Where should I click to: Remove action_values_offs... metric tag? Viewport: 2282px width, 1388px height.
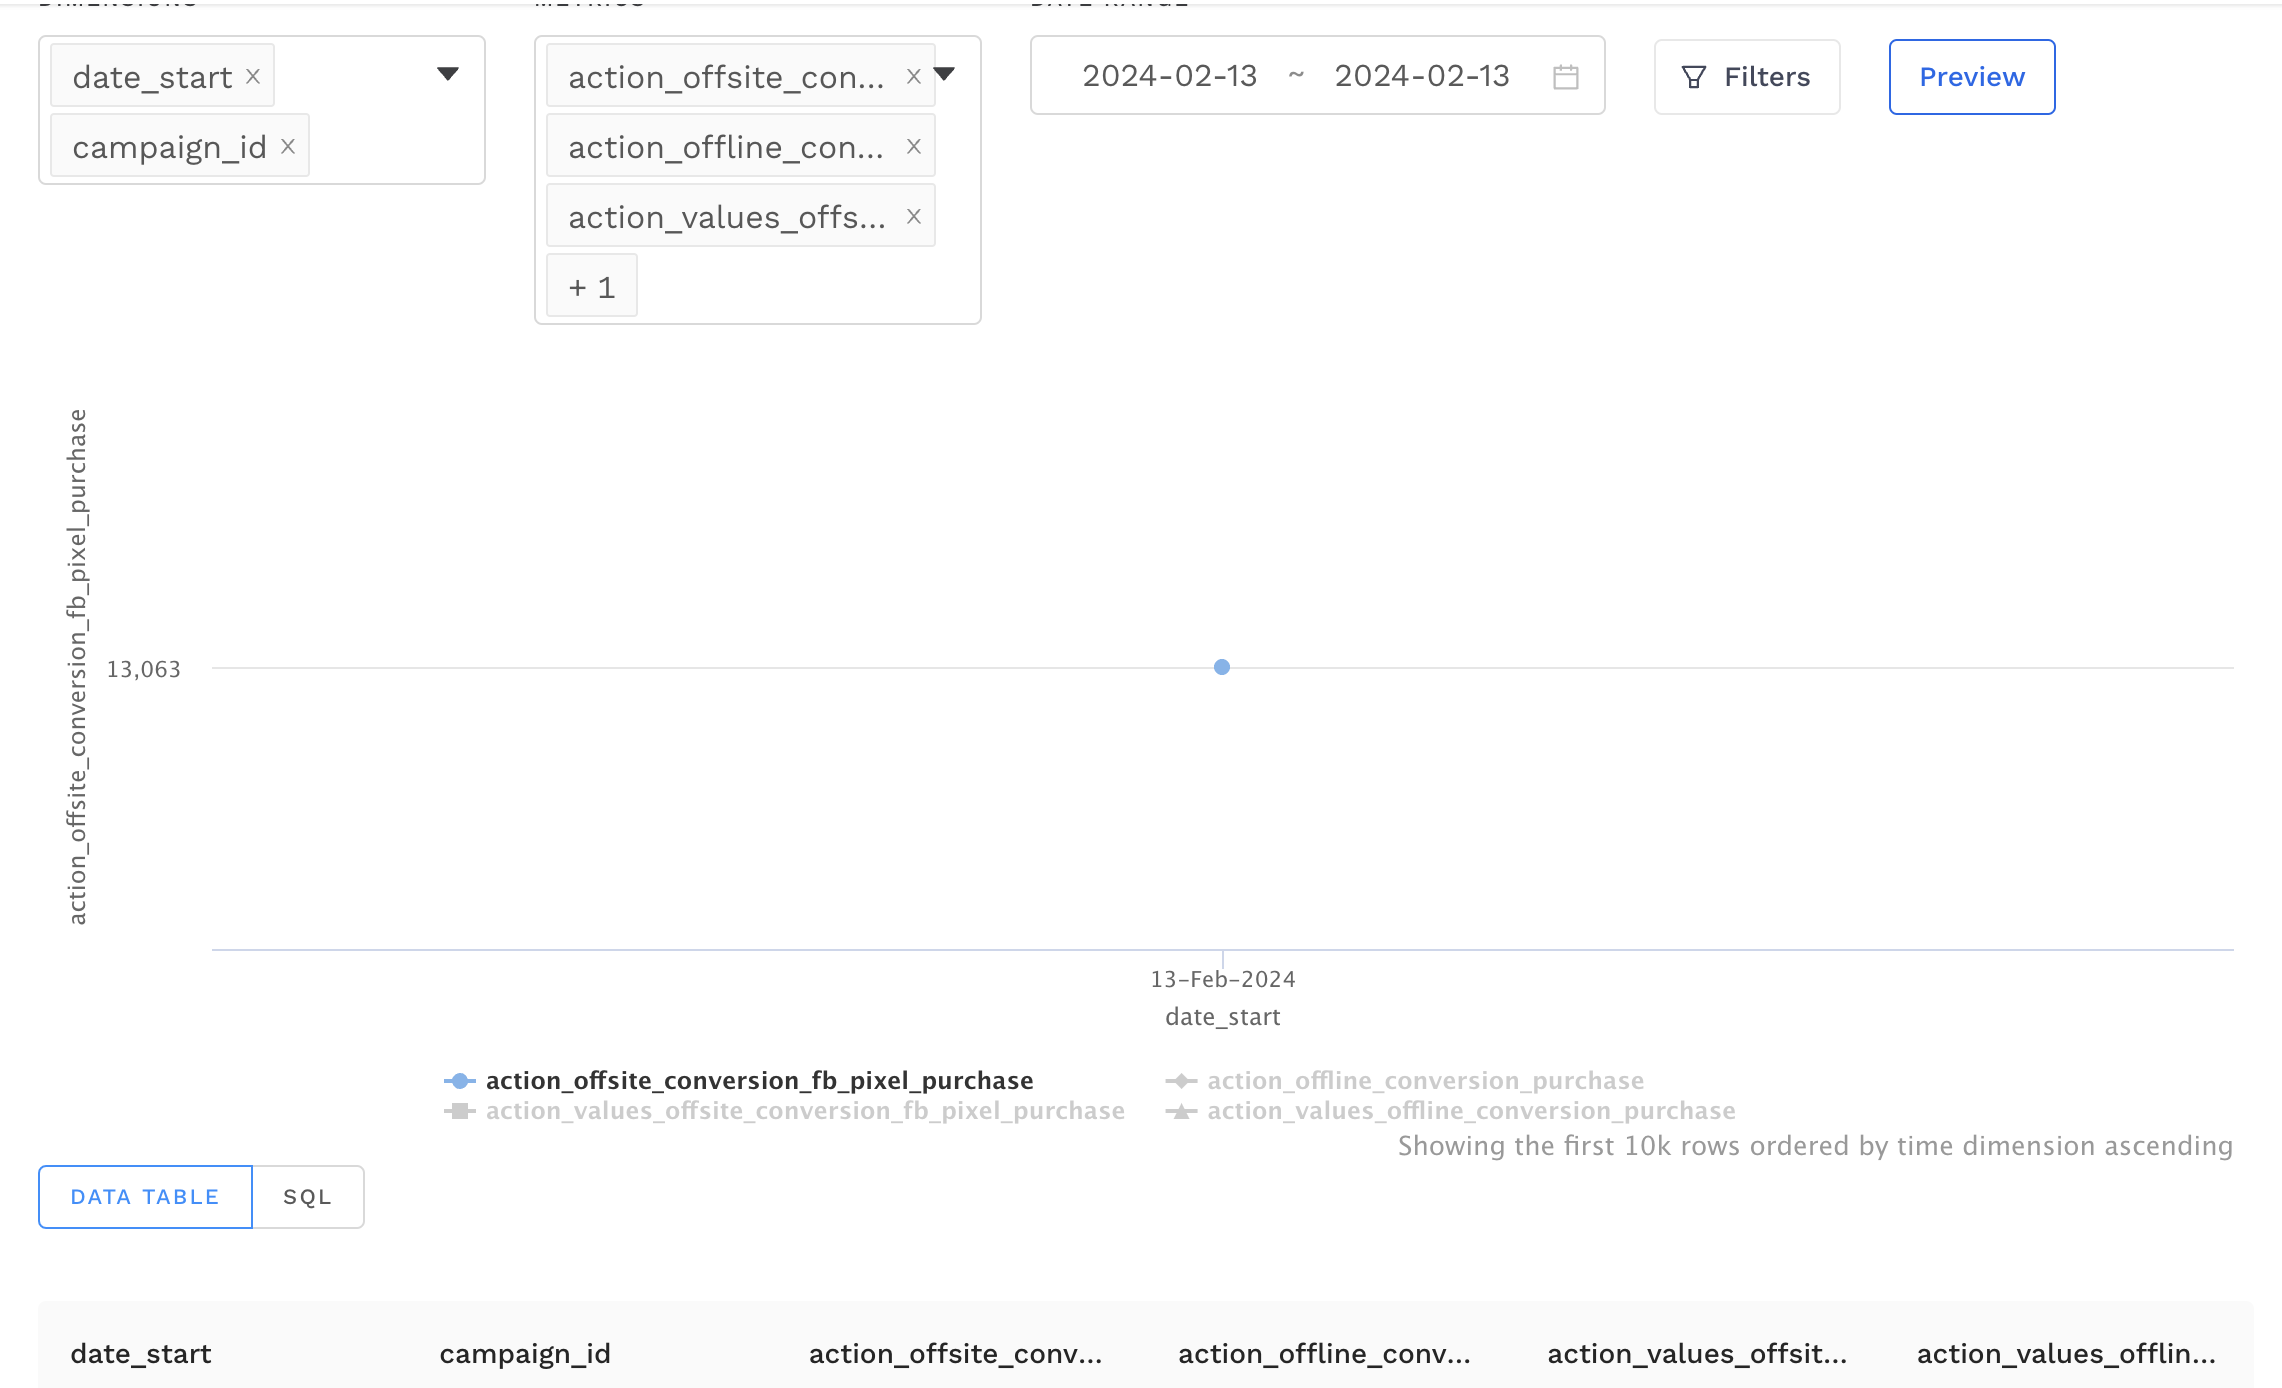(x=913, y=216)
